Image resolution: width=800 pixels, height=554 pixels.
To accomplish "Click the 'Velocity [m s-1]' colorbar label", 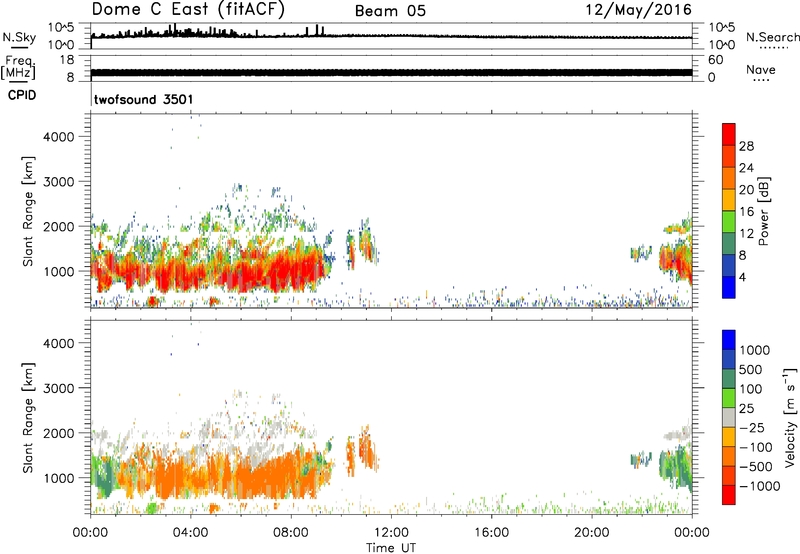I will (790, 417).
